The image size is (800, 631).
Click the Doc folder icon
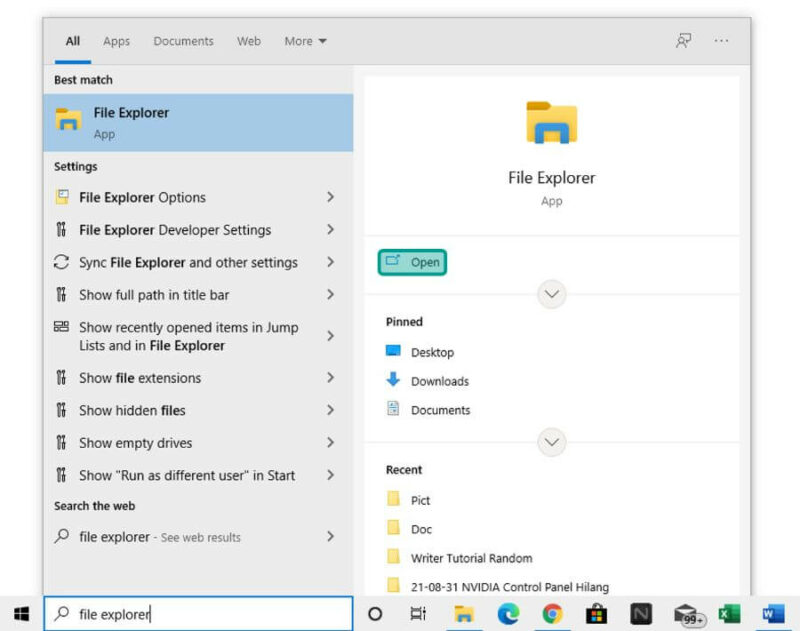[393, 527]
